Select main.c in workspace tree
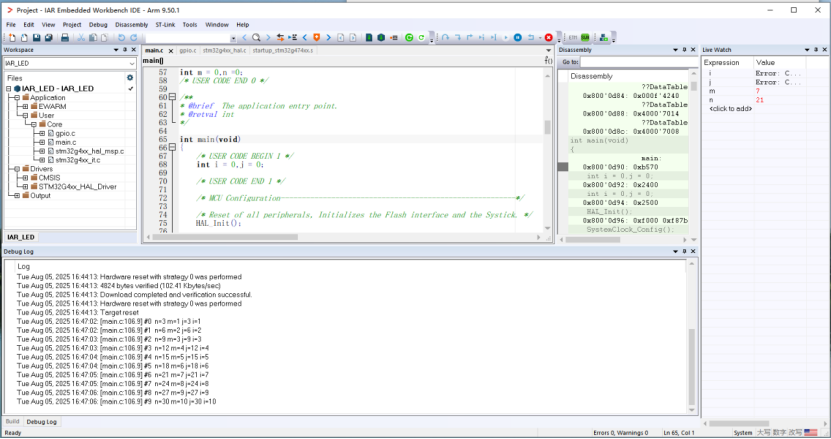 point(65,142)
